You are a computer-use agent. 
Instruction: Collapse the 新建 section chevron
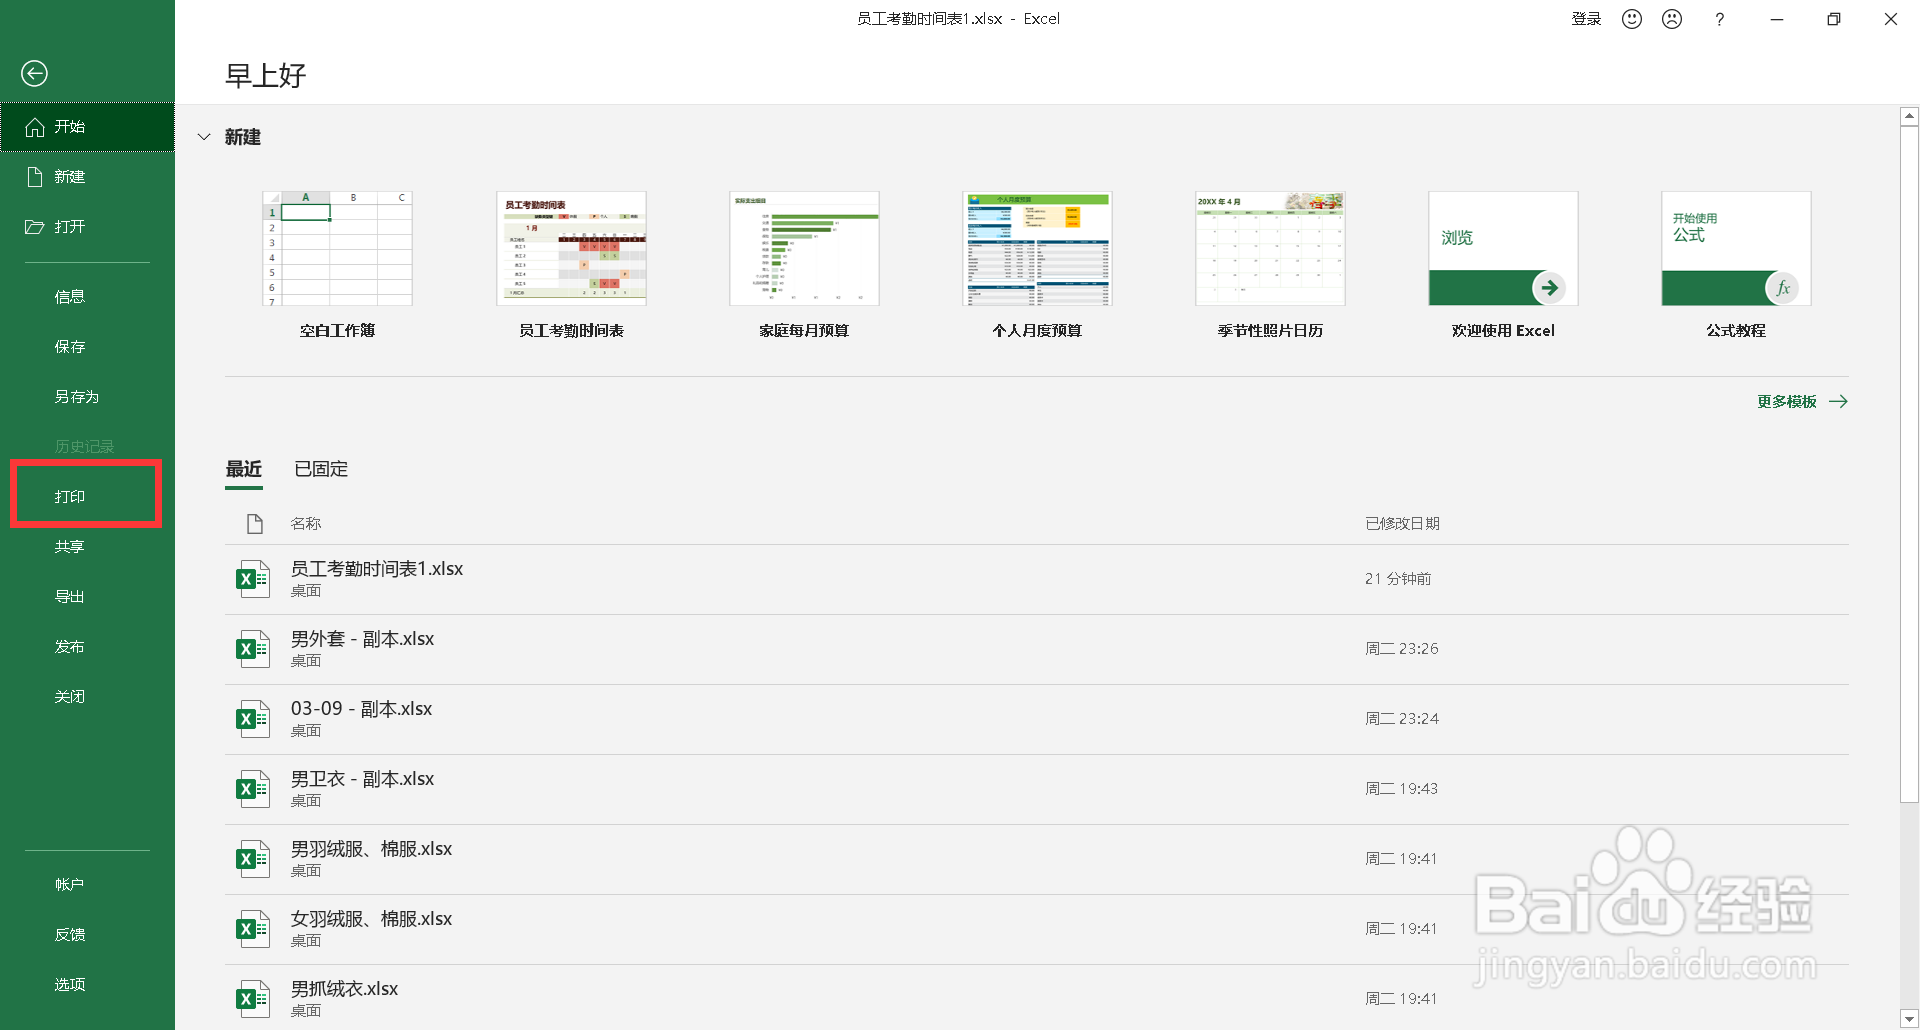pyautogui.click(x=204, y=137)
